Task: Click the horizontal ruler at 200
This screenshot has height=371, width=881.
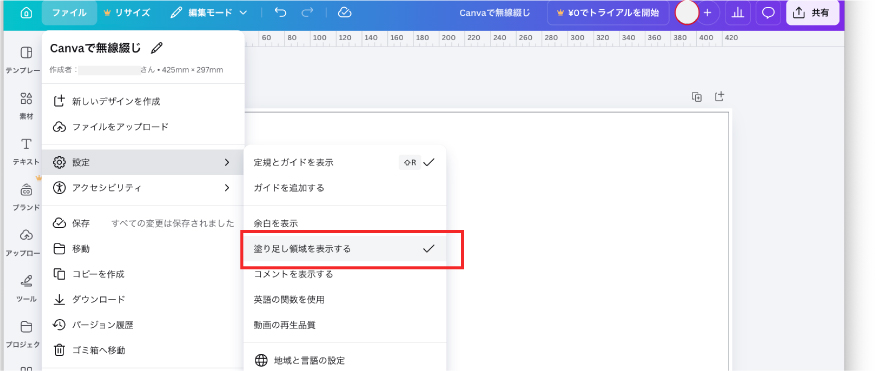Action: point(448,38)
